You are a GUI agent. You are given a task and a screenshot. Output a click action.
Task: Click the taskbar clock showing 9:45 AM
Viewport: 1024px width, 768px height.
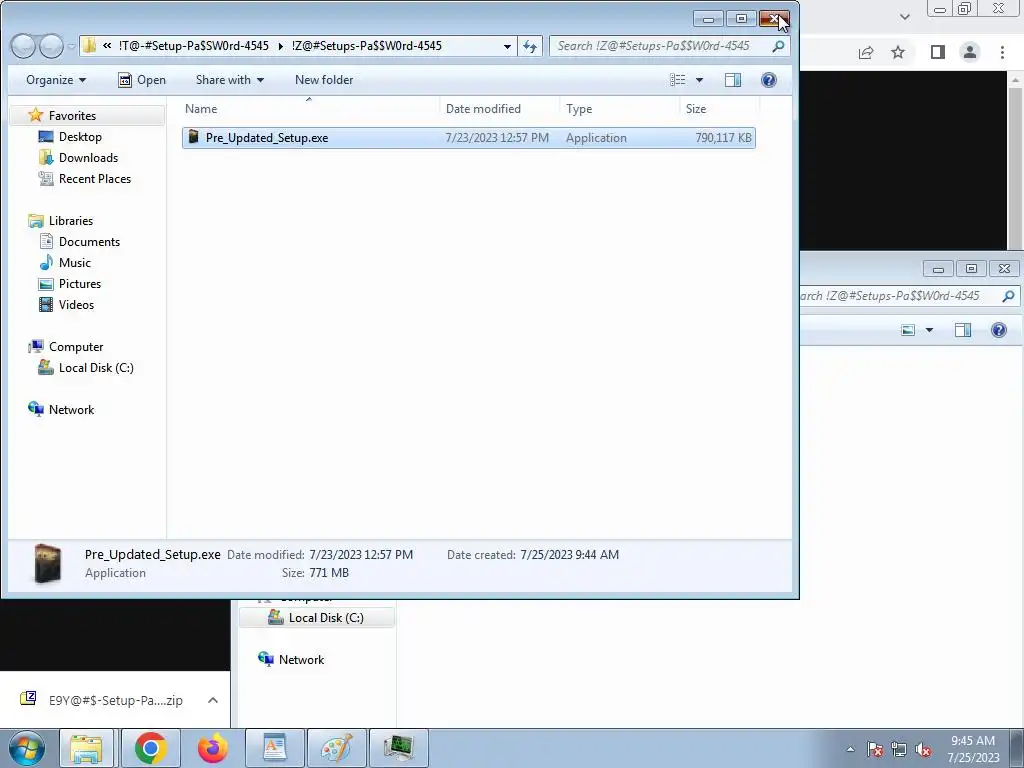973,749
